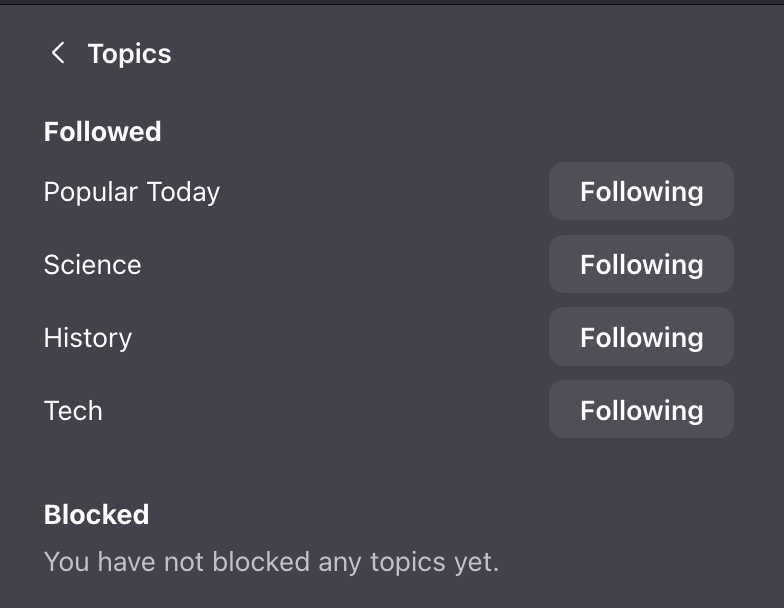Screen dimensions: 784x608
Task: Click the "You have not blocked" message
Action: (271, 562)
